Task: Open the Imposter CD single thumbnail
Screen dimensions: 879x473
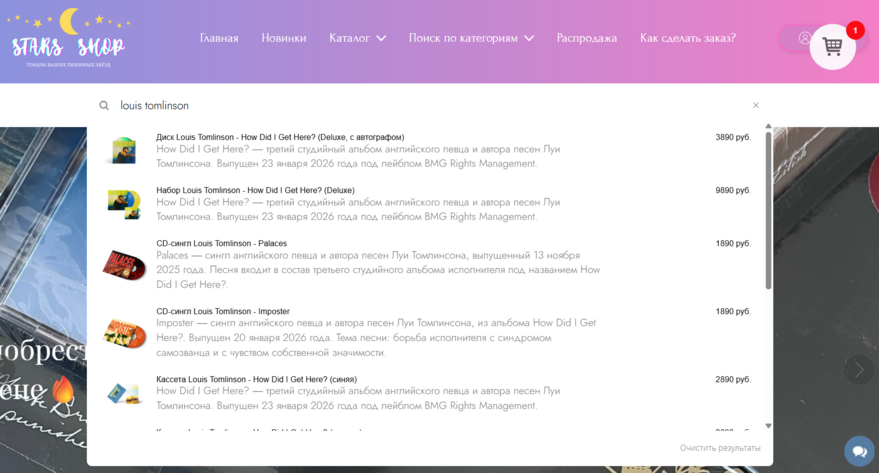Action: coord(124,331)
